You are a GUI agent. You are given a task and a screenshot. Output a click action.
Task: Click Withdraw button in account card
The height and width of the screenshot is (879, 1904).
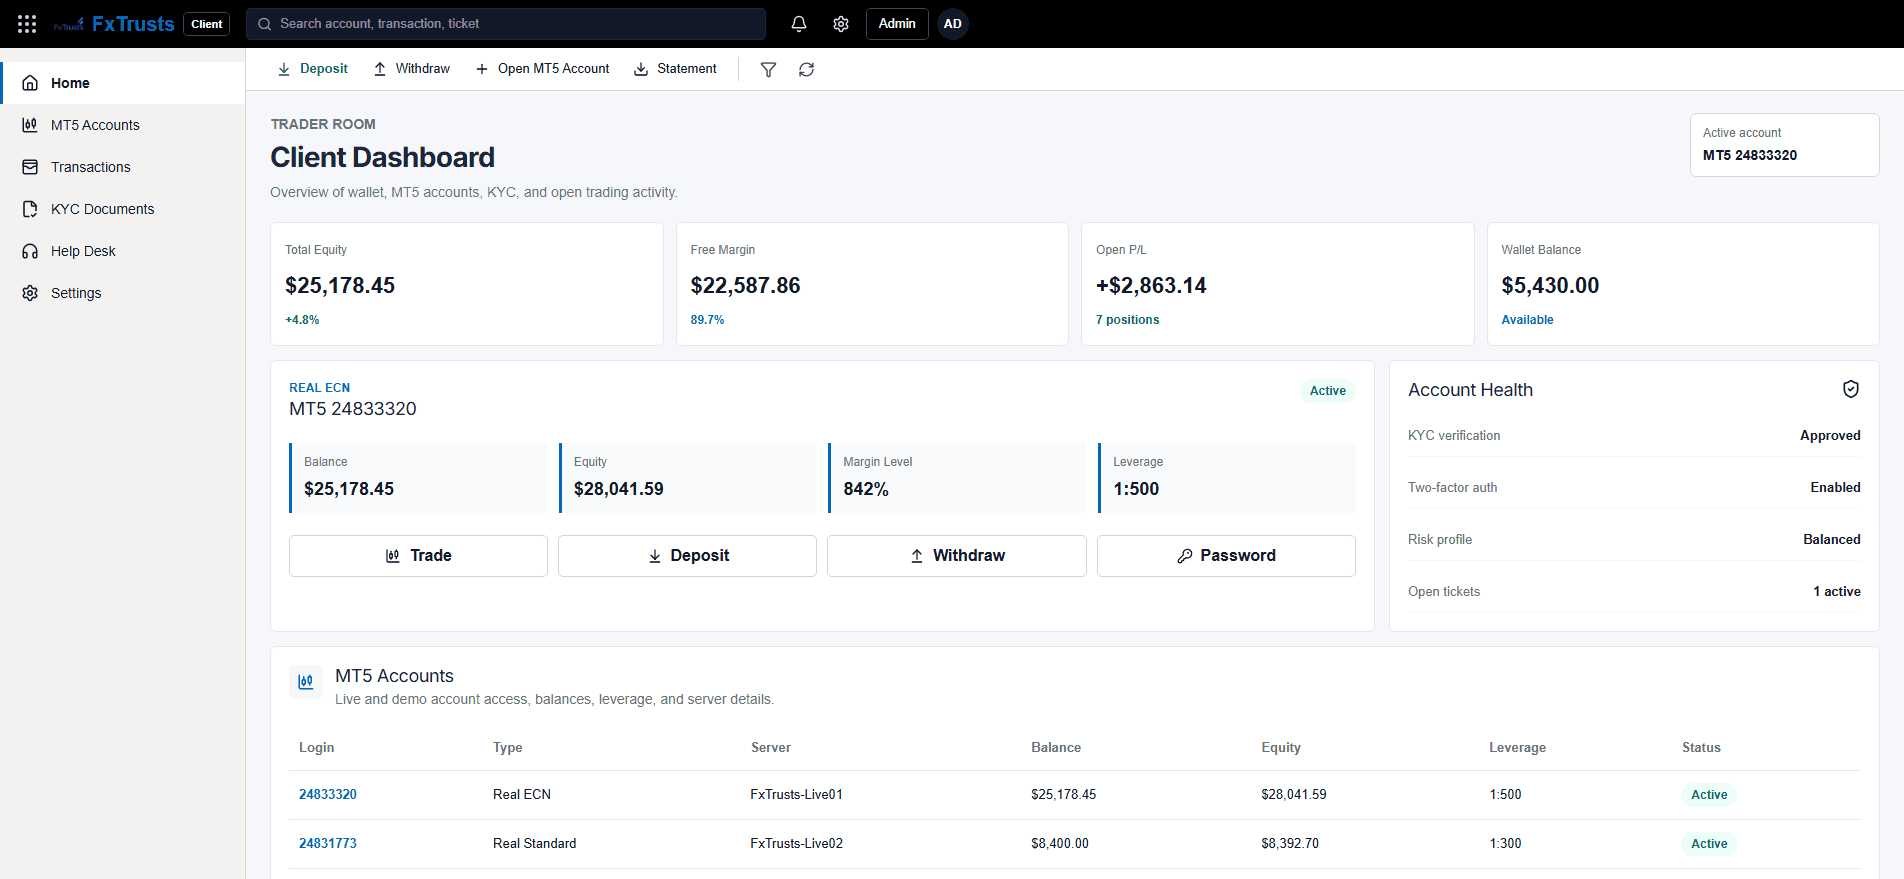(957, 556)
